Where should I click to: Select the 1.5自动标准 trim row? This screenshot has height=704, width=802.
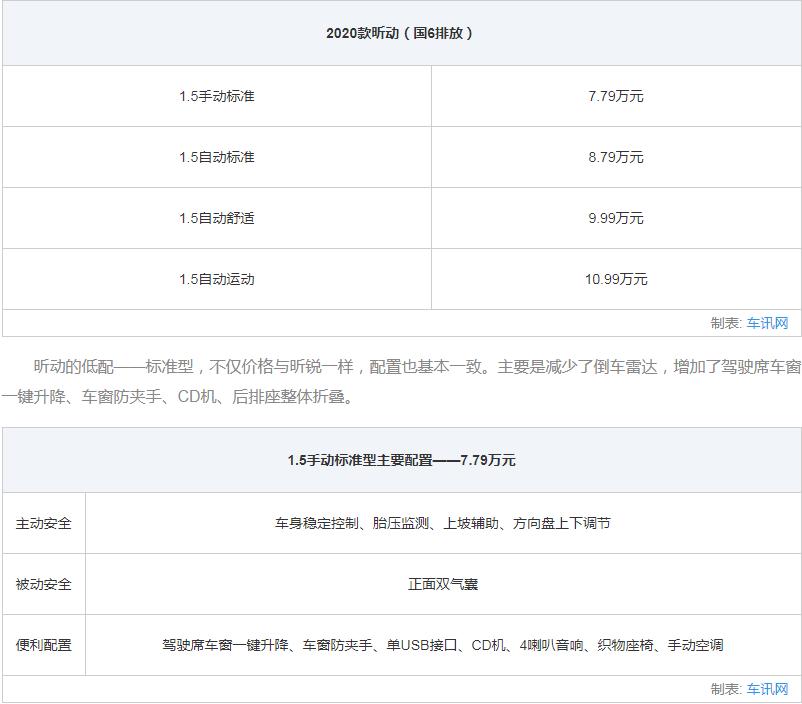(217, 157)
